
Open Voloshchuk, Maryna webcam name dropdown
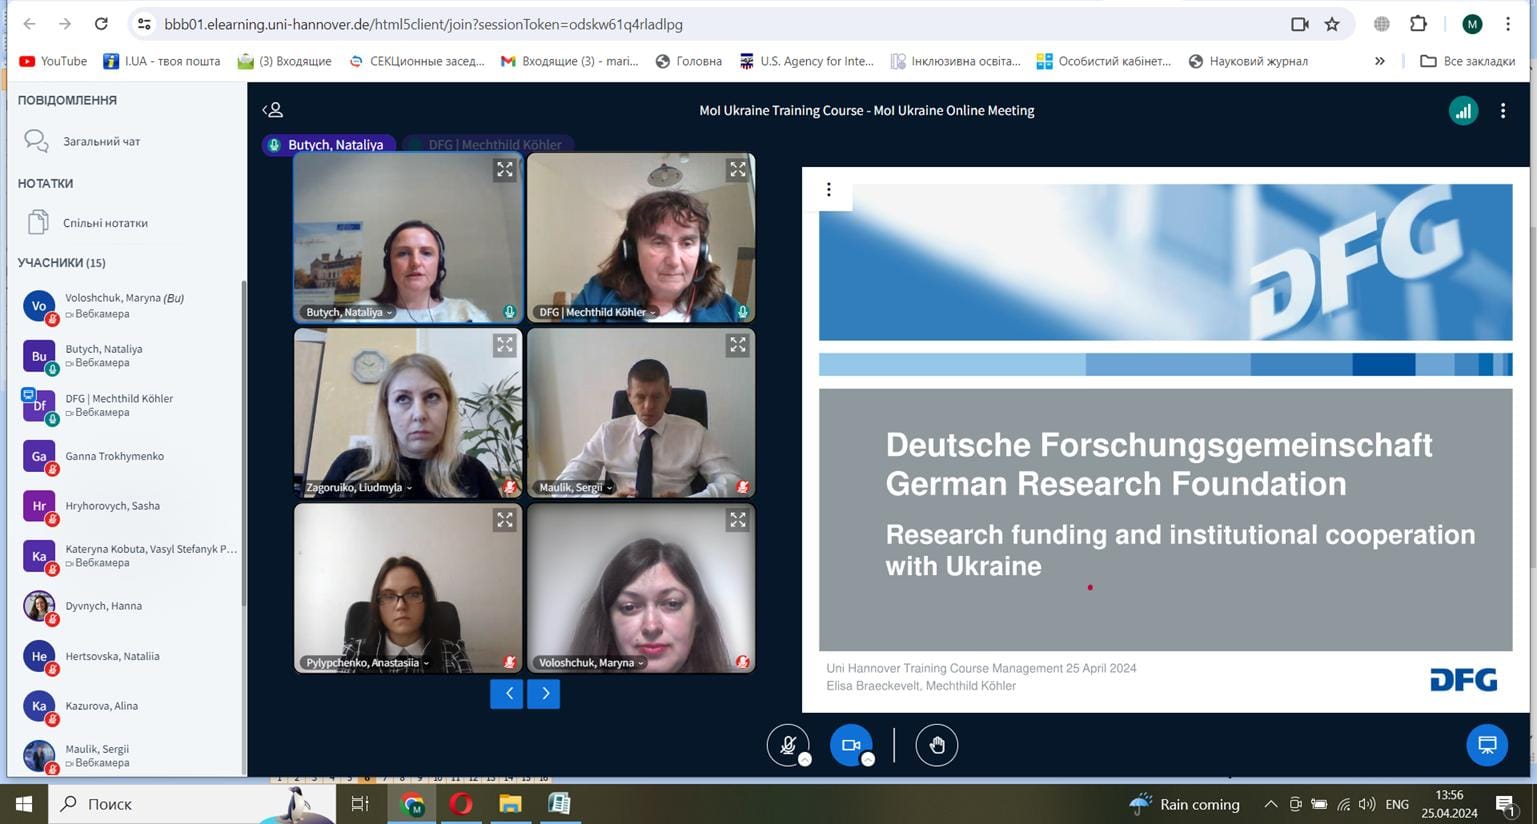(591, 663)
